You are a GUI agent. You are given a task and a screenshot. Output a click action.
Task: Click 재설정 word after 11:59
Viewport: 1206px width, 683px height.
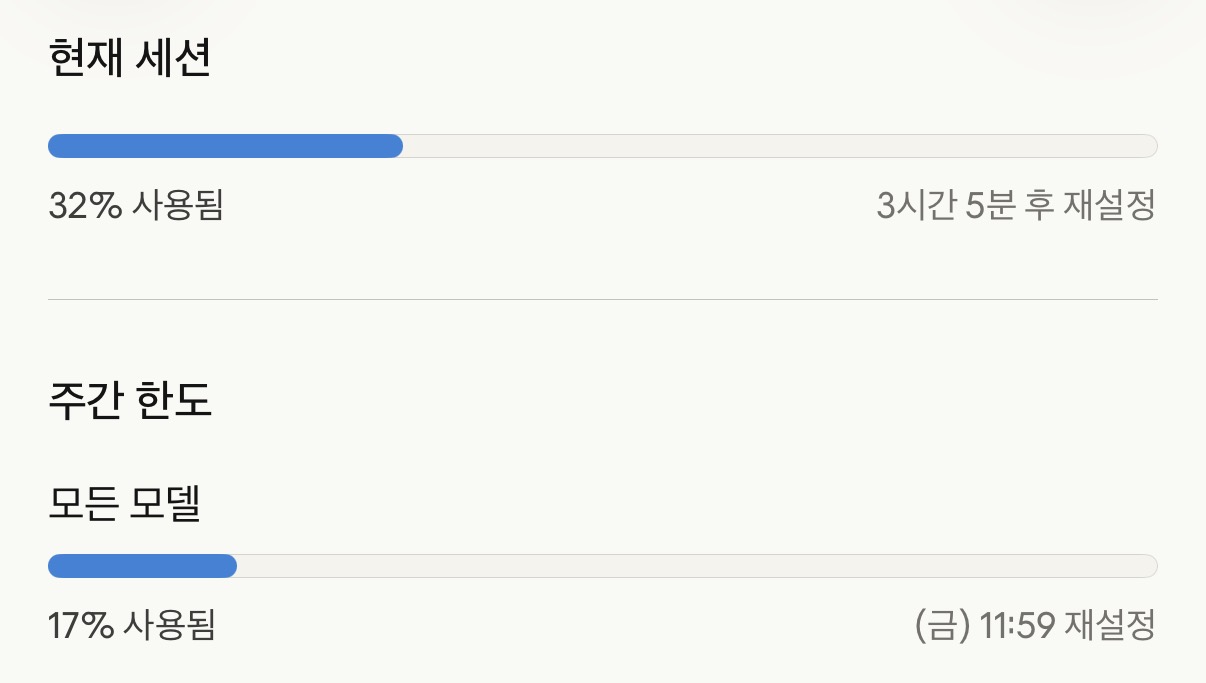pyautogui.click(x=1111, y=626)
